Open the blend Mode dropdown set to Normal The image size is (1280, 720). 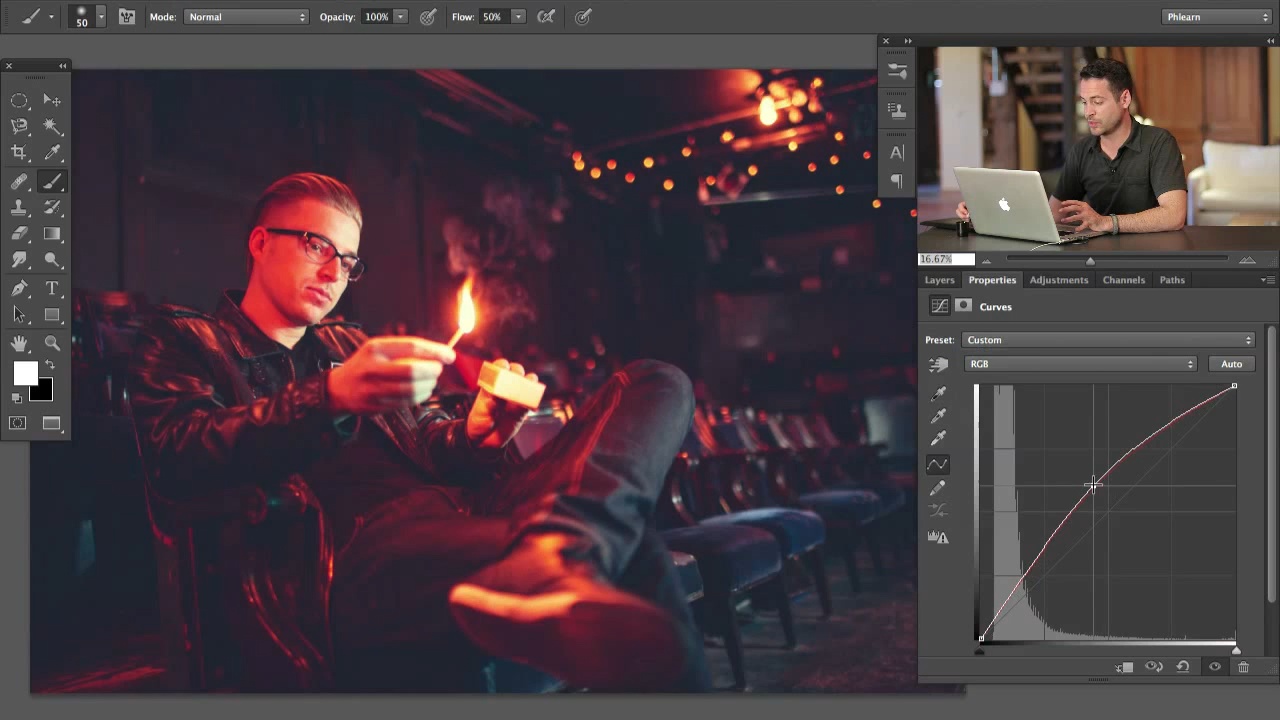pos(246,17)
